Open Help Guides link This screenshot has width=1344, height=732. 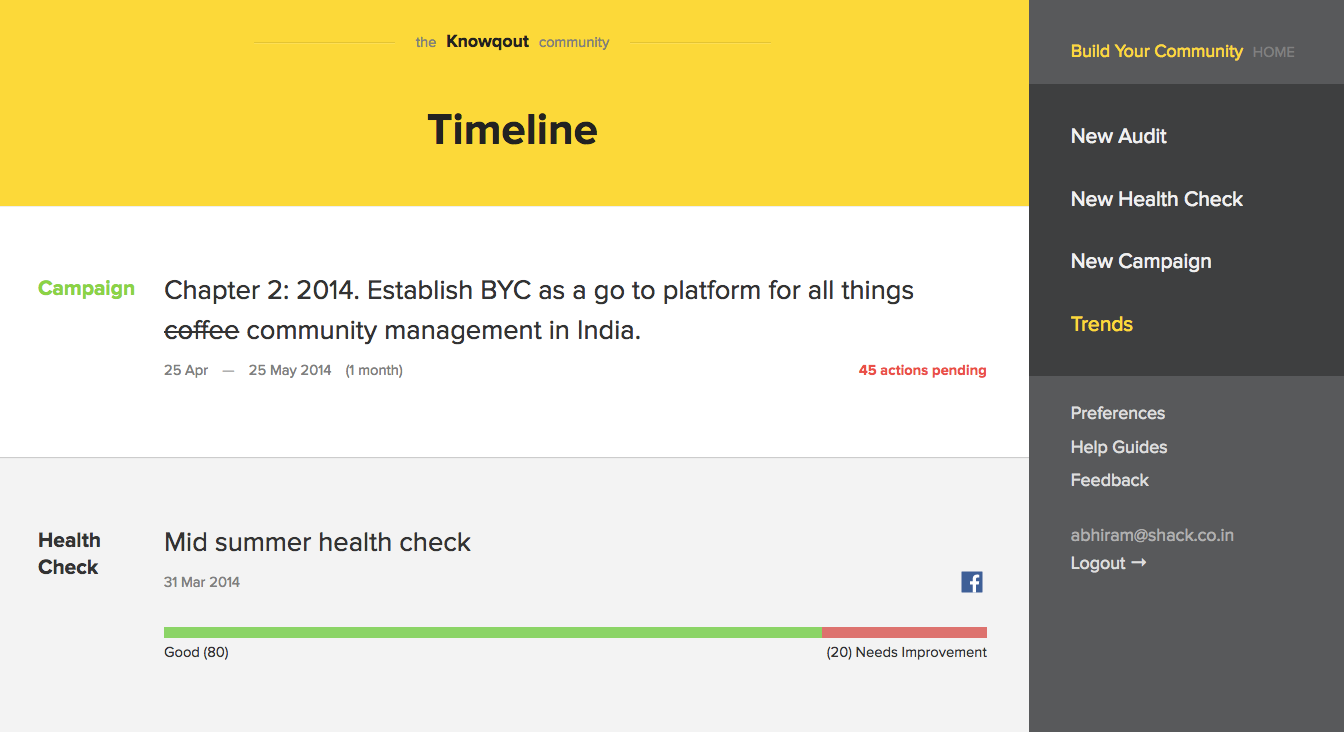point(1118,447)
